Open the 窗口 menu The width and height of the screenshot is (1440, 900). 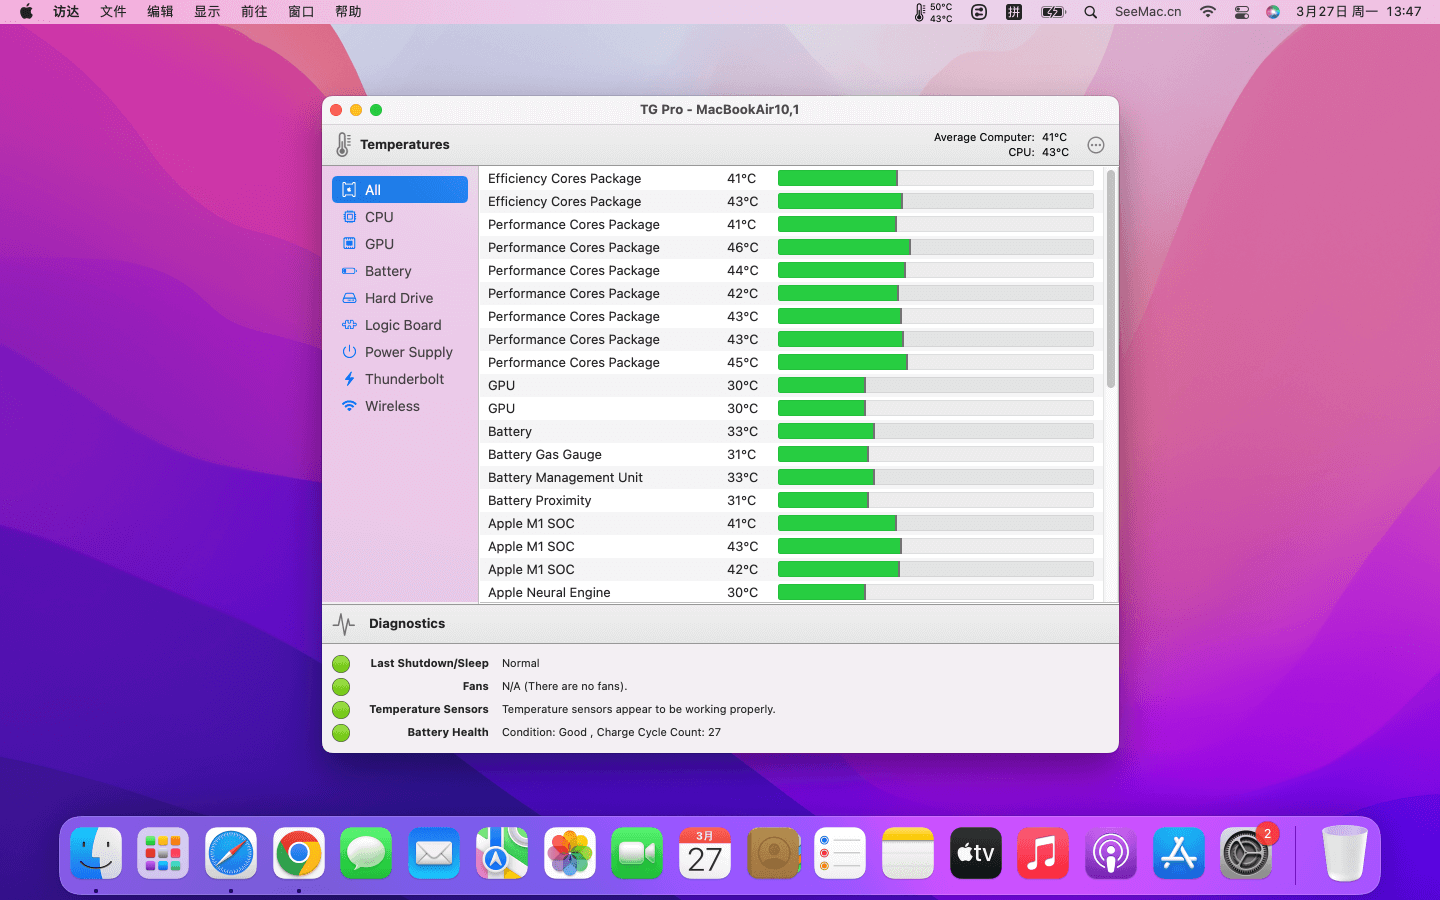(x=301, y=12)
